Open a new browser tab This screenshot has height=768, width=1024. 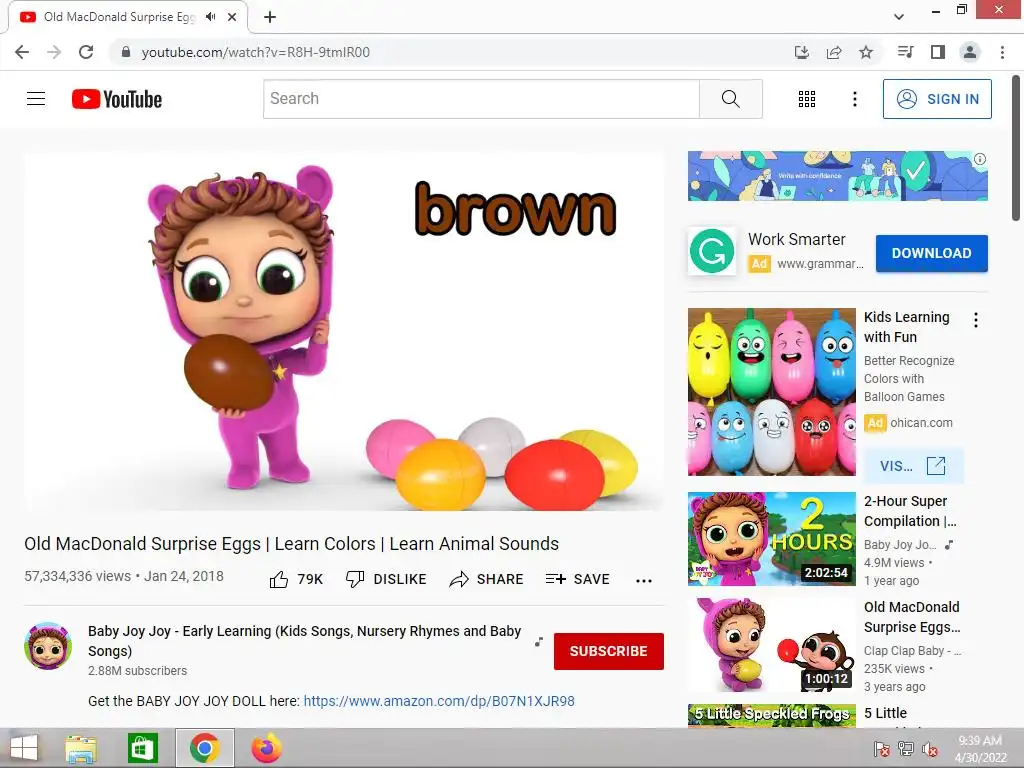pos(270,17)
